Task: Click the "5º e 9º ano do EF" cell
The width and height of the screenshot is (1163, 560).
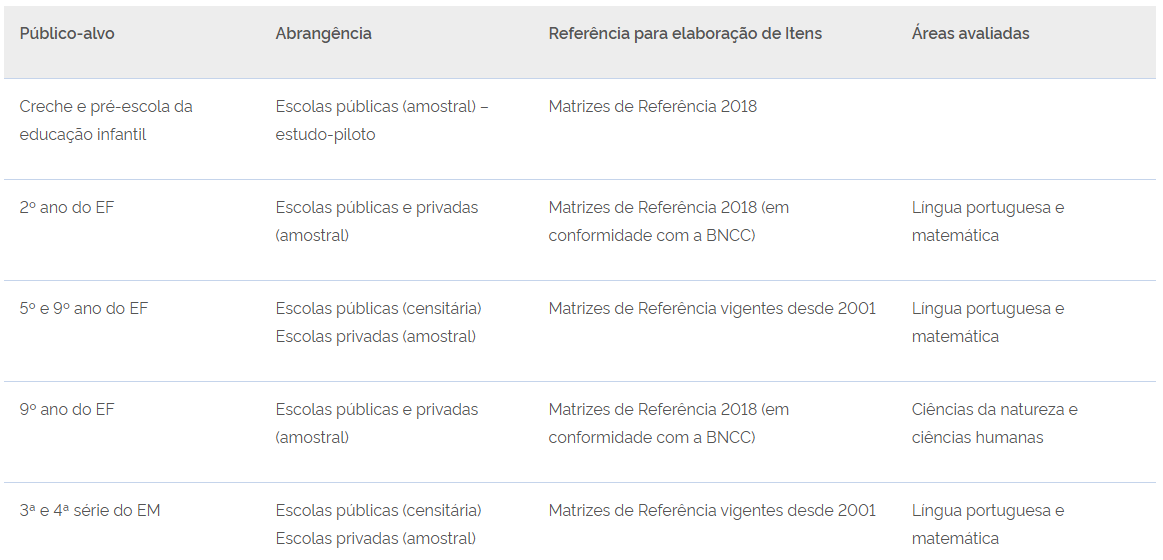Action: pos(84,309)
